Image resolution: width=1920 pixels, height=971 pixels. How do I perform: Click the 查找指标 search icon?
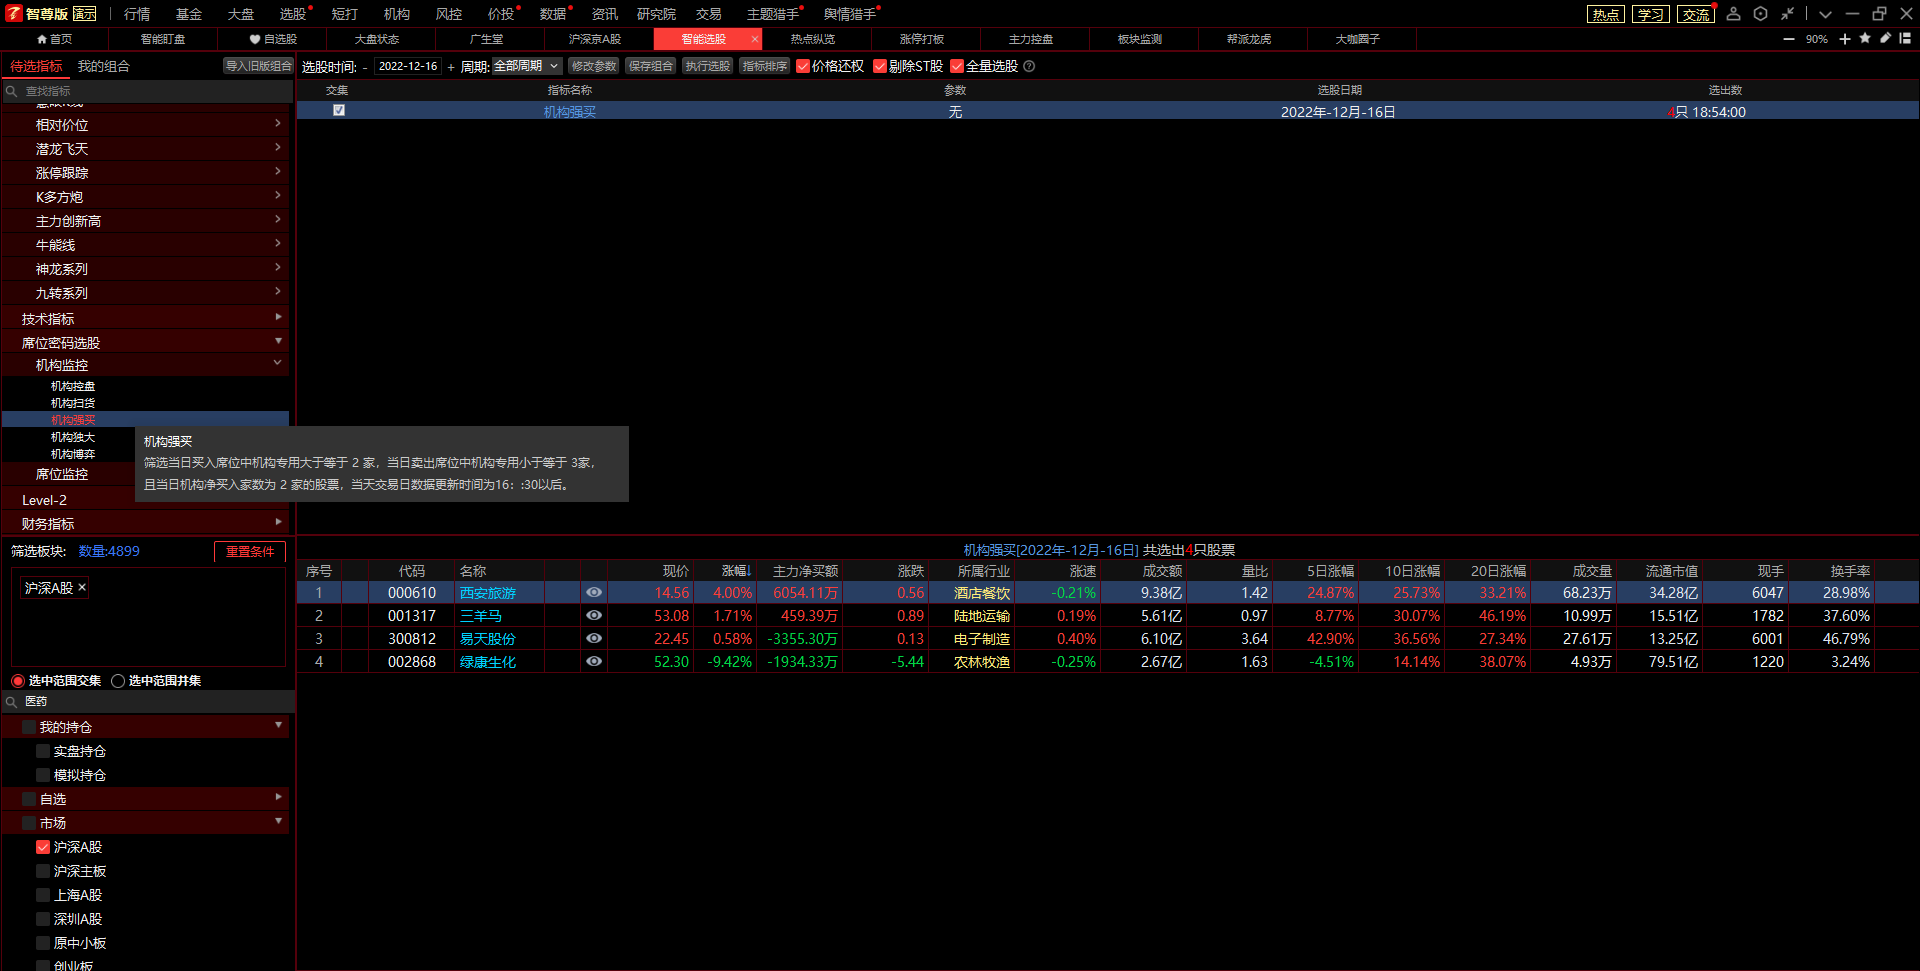[12, 91]
